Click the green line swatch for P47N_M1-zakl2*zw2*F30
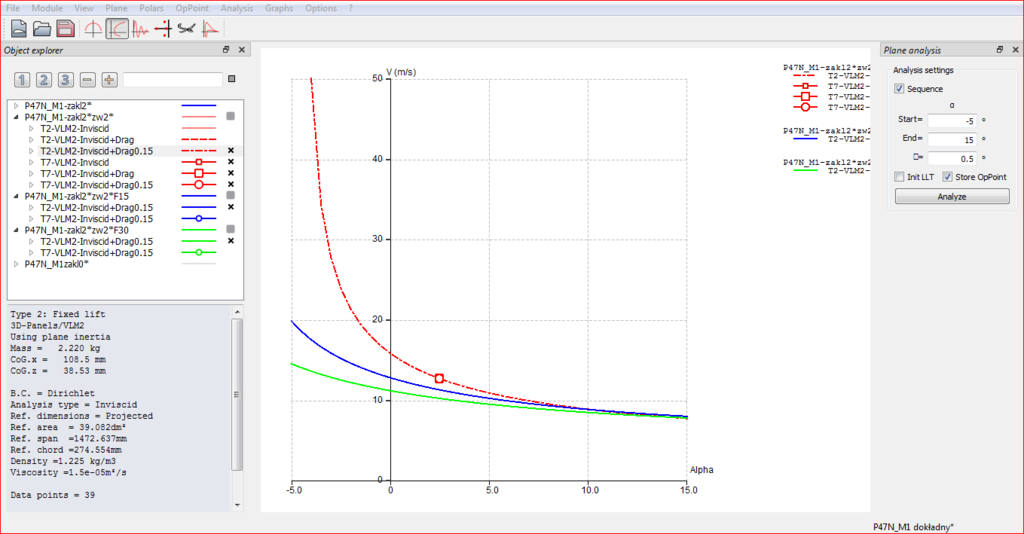Screen dimensions: 1024x534 coord(199,230)
